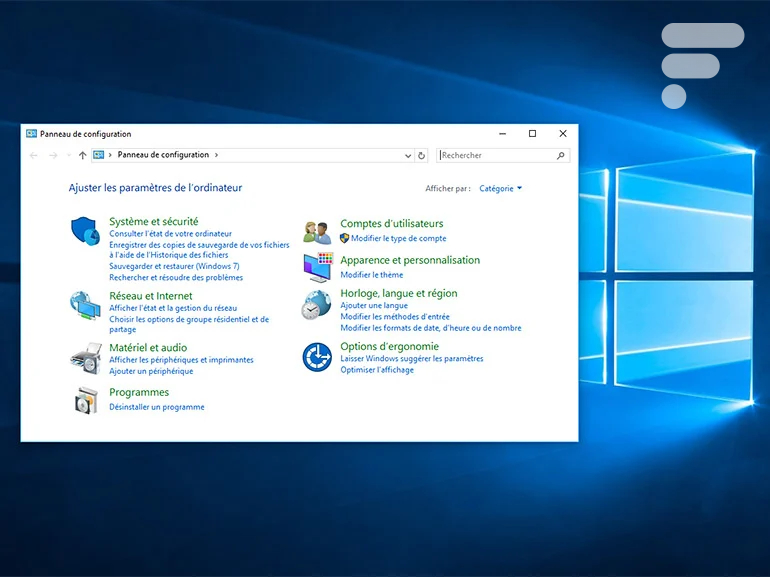This screenshot has height=577, width=770.
Task: Click the Matériel et audio printer icon
Action: 85,356
